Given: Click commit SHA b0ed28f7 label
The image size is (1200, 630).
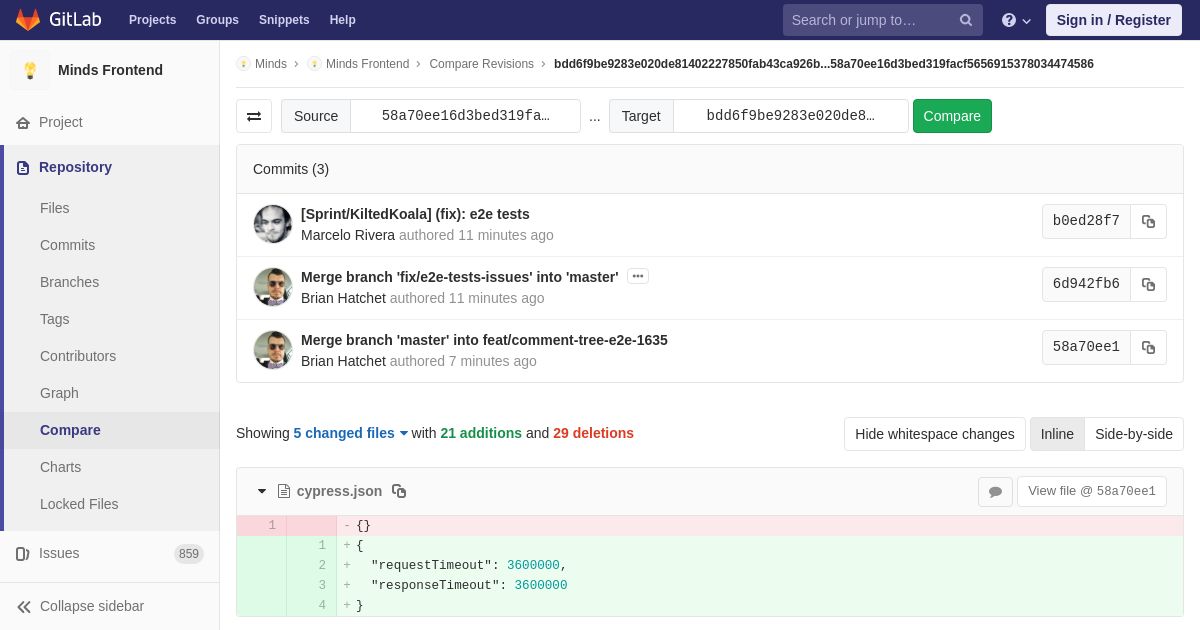Looking at the screenshot, I should pyautogui.click(x=1086, y=221).
